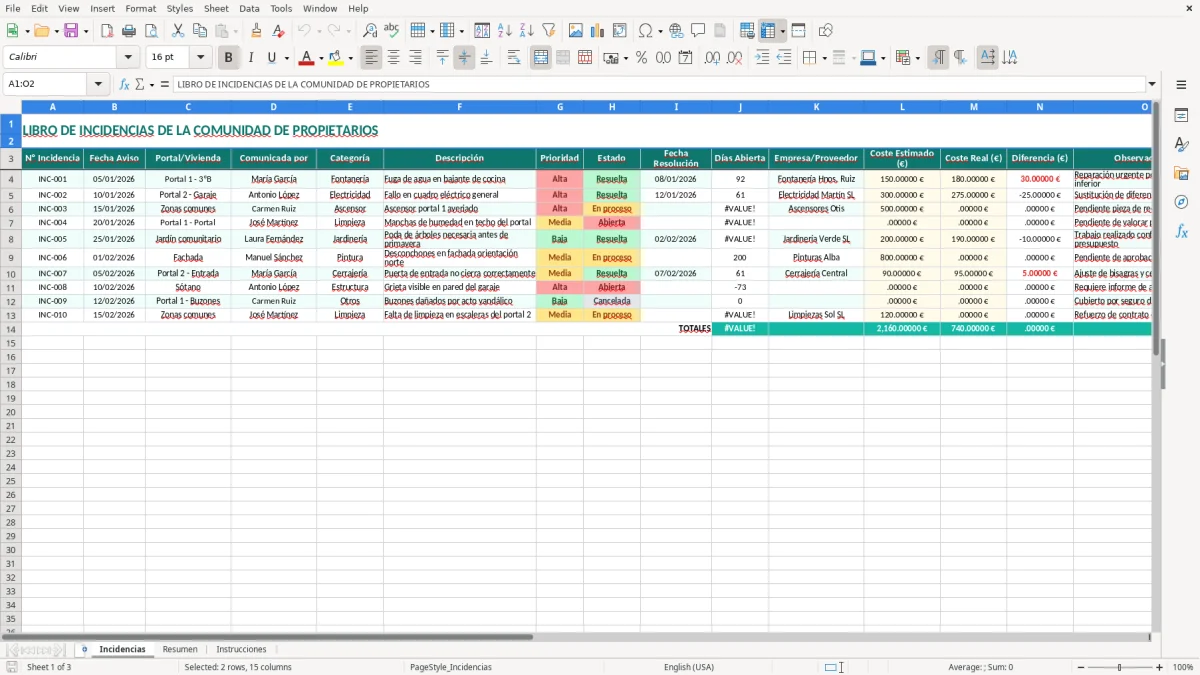
Task: Cut the selection with scissors icon
Action: pos(178,31)
